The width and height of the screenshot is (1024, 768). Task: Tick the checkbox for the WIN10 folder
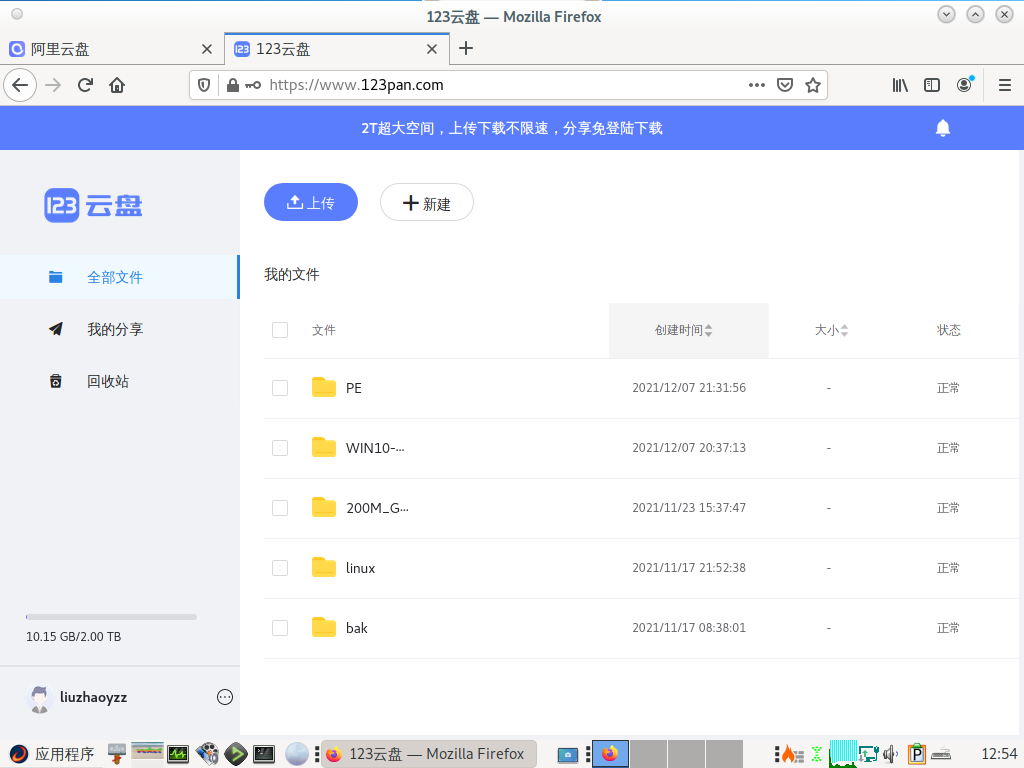280,448
